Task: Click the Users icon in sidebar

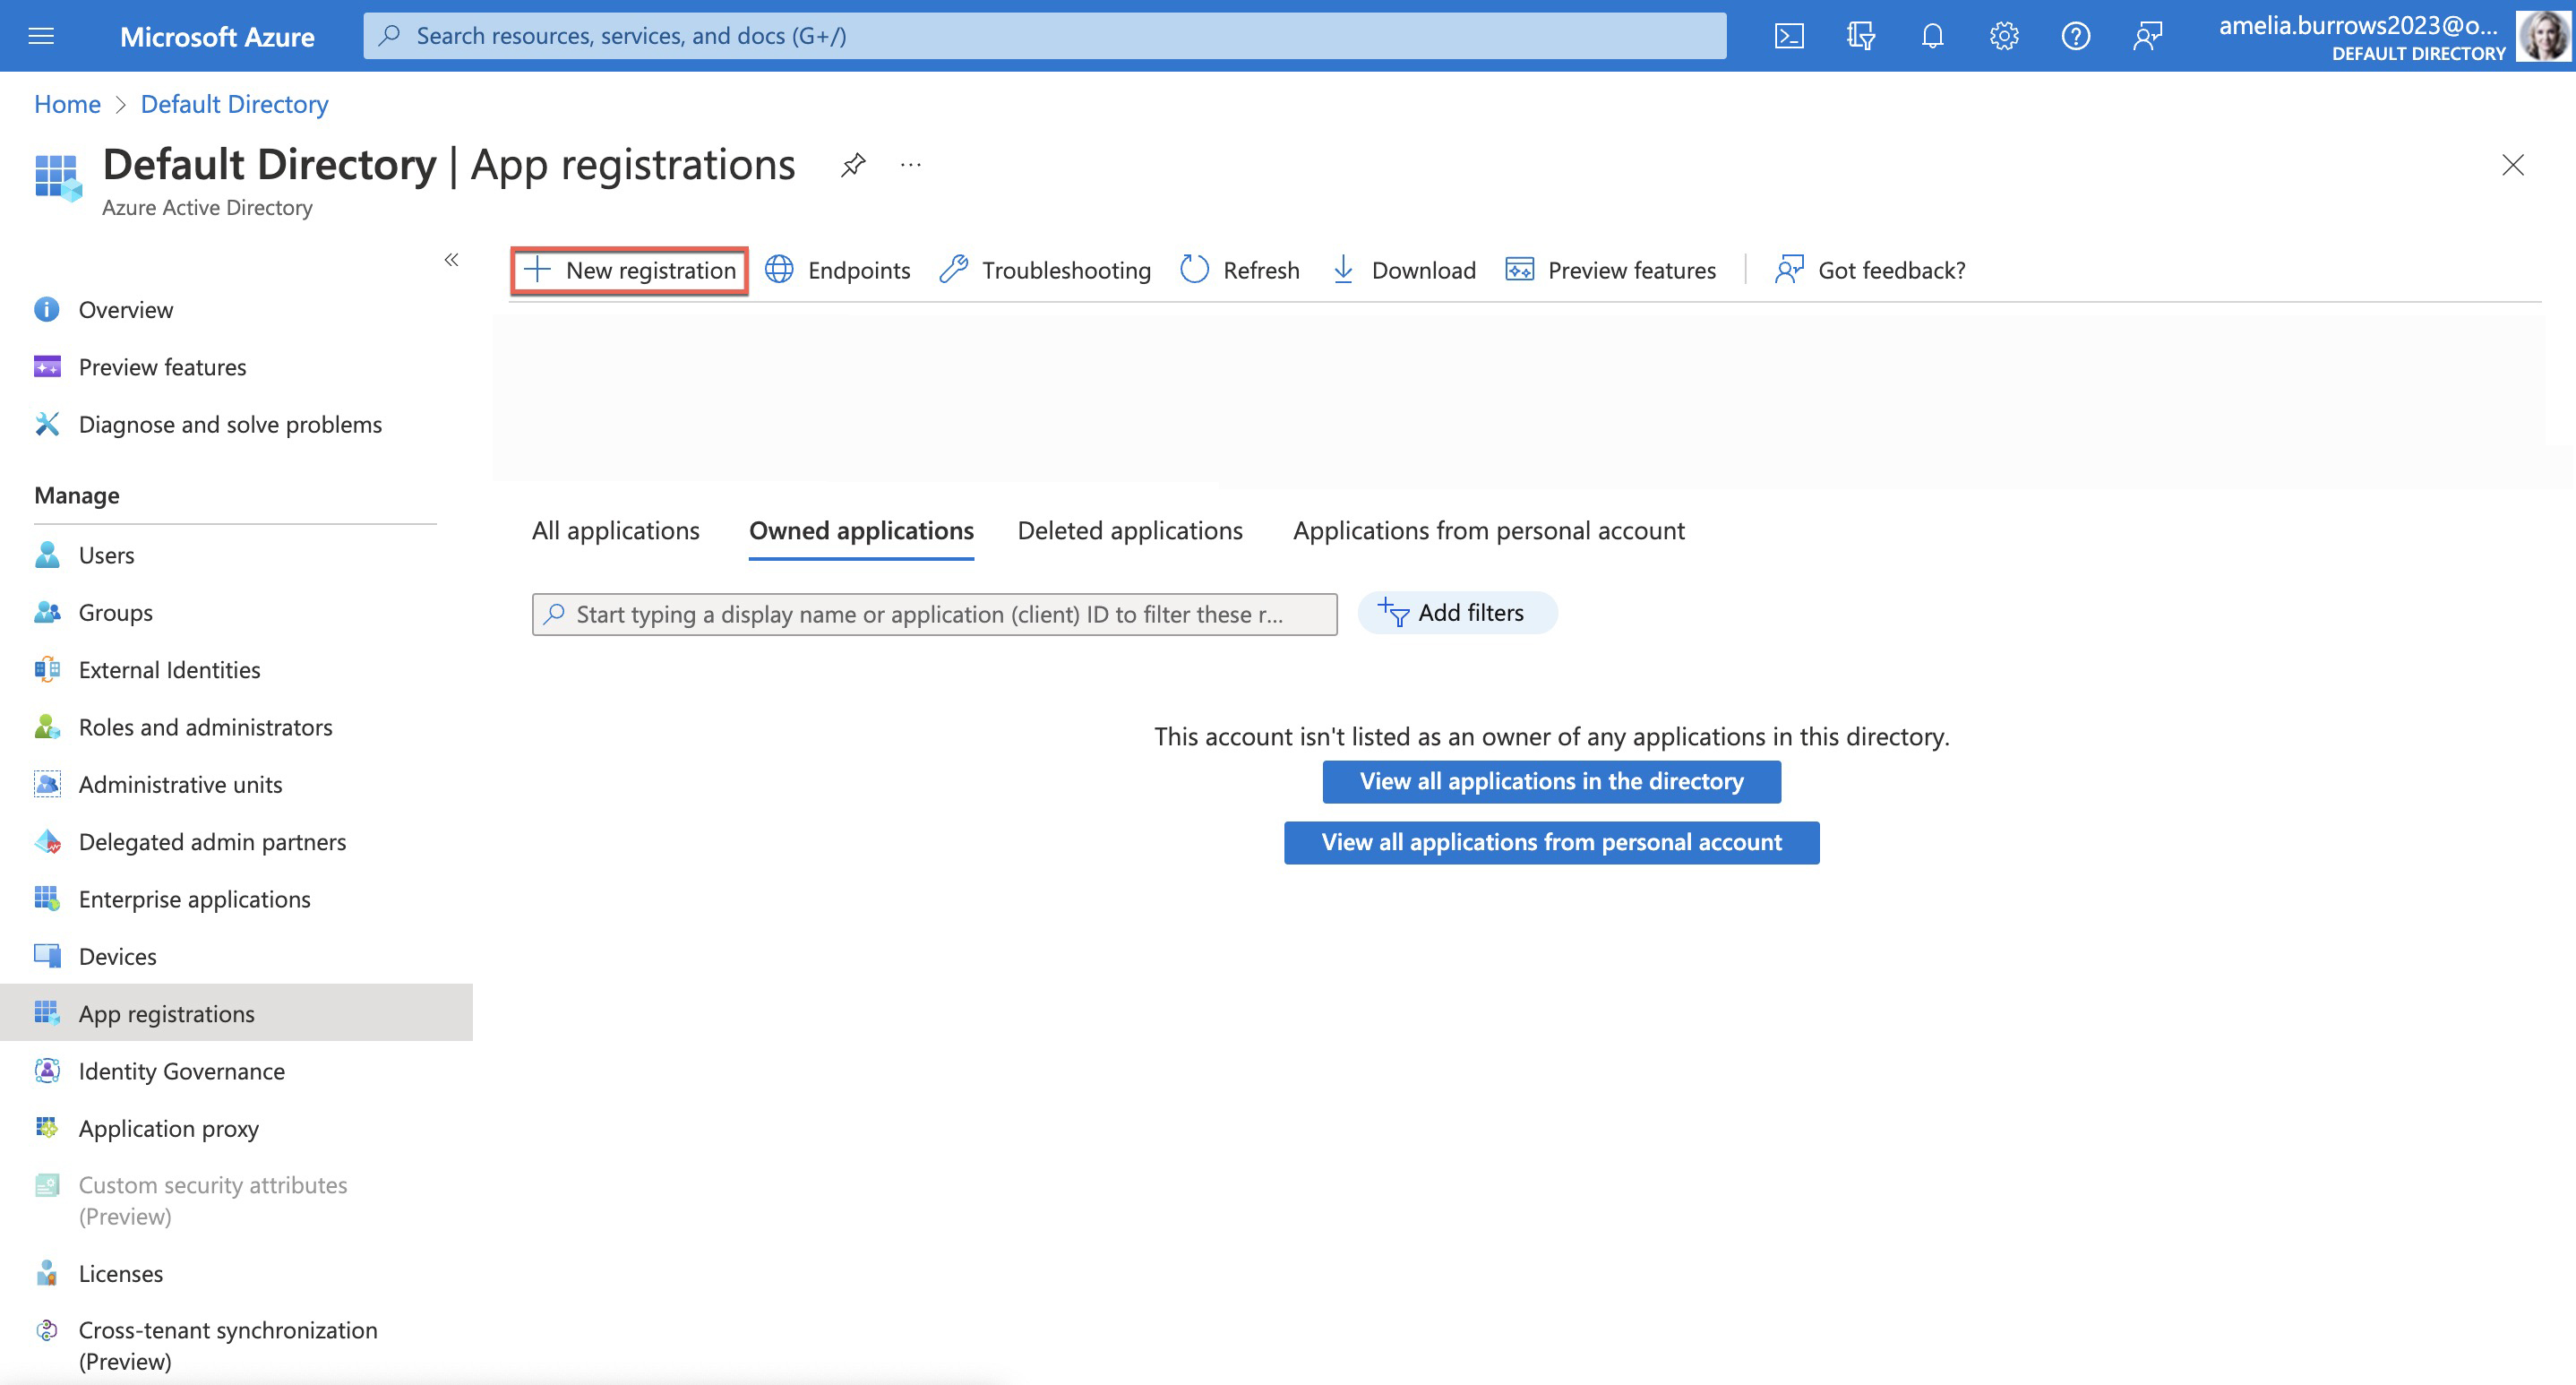Action: click(47, 555)
